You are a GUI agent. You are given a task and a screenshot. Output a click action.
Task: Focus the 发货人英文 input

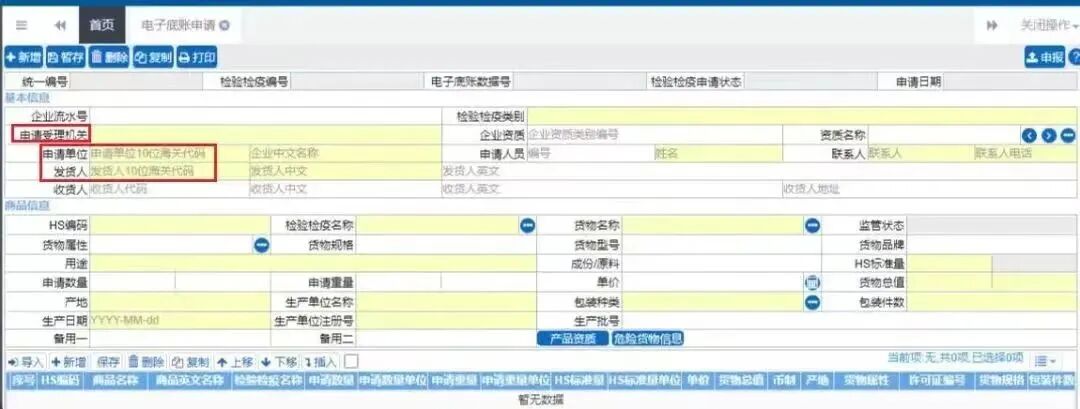[759, 171]
